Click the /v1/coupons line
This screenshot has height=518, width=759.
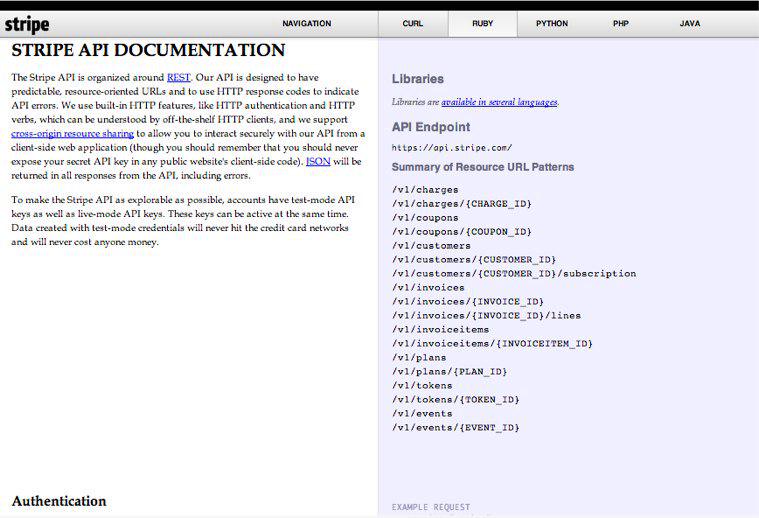click(x=425, y=218)
